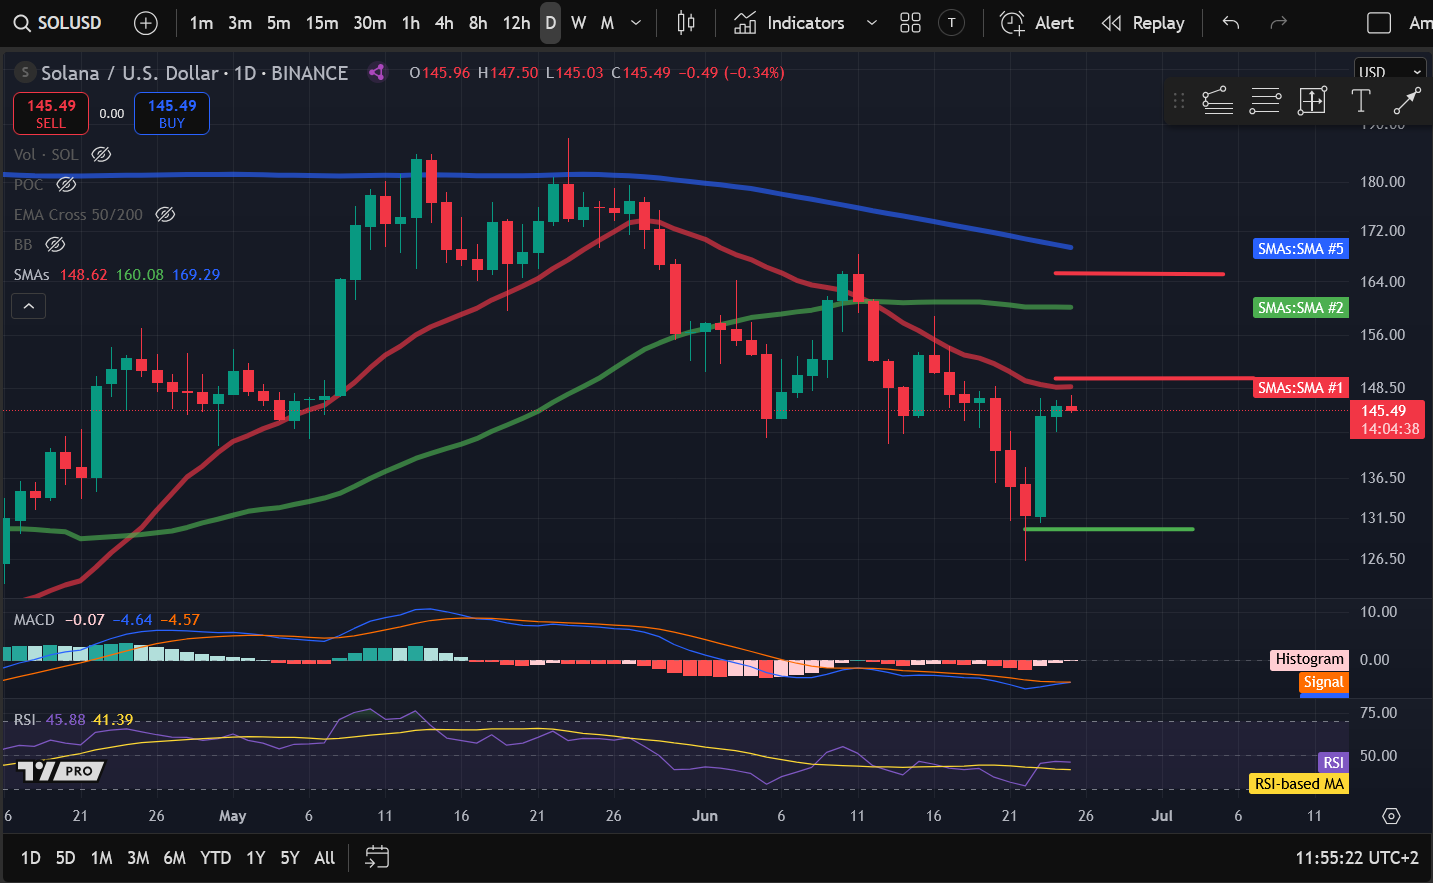This screenshot has height=883, width=1433.
Task: Set range to YTD
Action: pos(215,858)
